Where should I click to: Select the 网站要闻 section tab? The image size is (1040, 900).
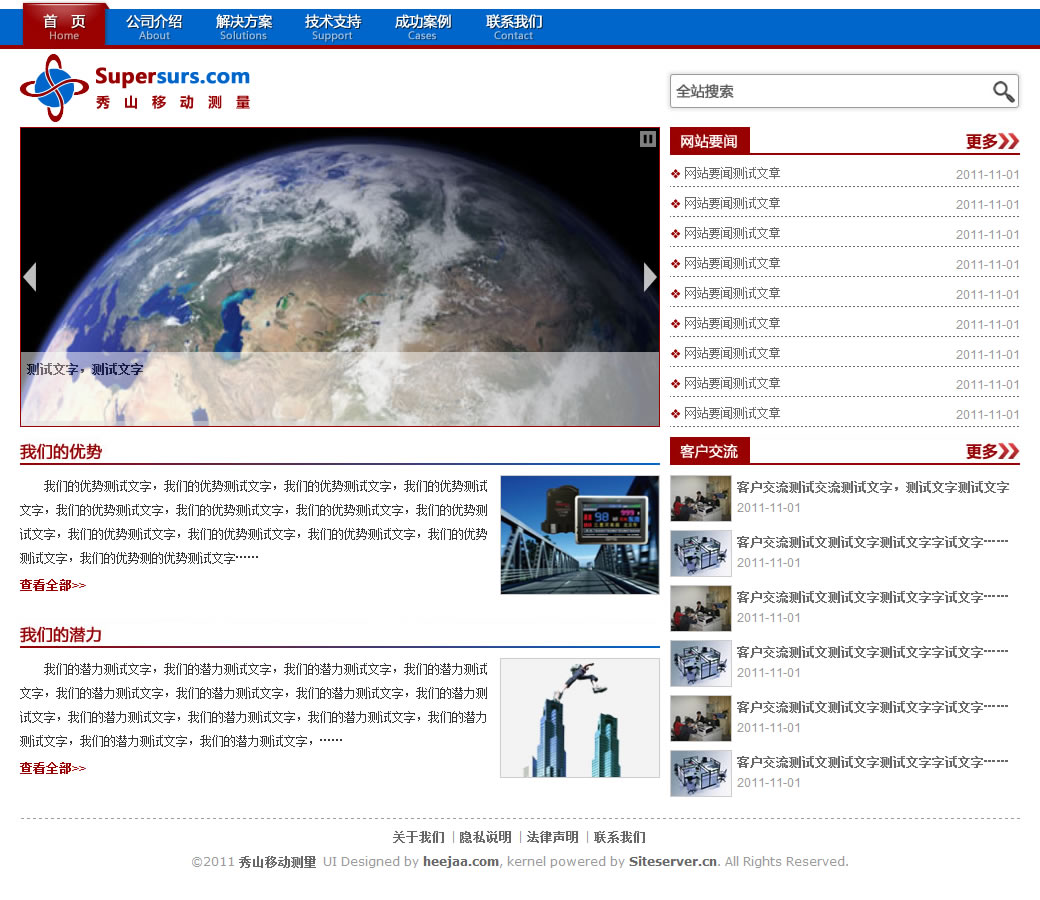tap(709, 141)
